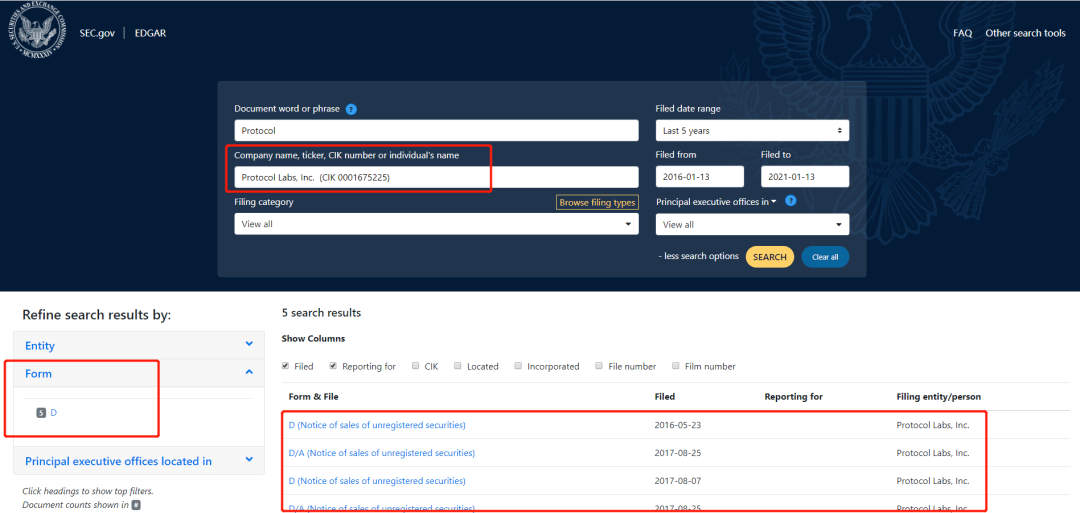Image resolution: width=1080 pixels, height=513 pixels.
Task: Click the Filed to date field
Action: tap(804, 177)
